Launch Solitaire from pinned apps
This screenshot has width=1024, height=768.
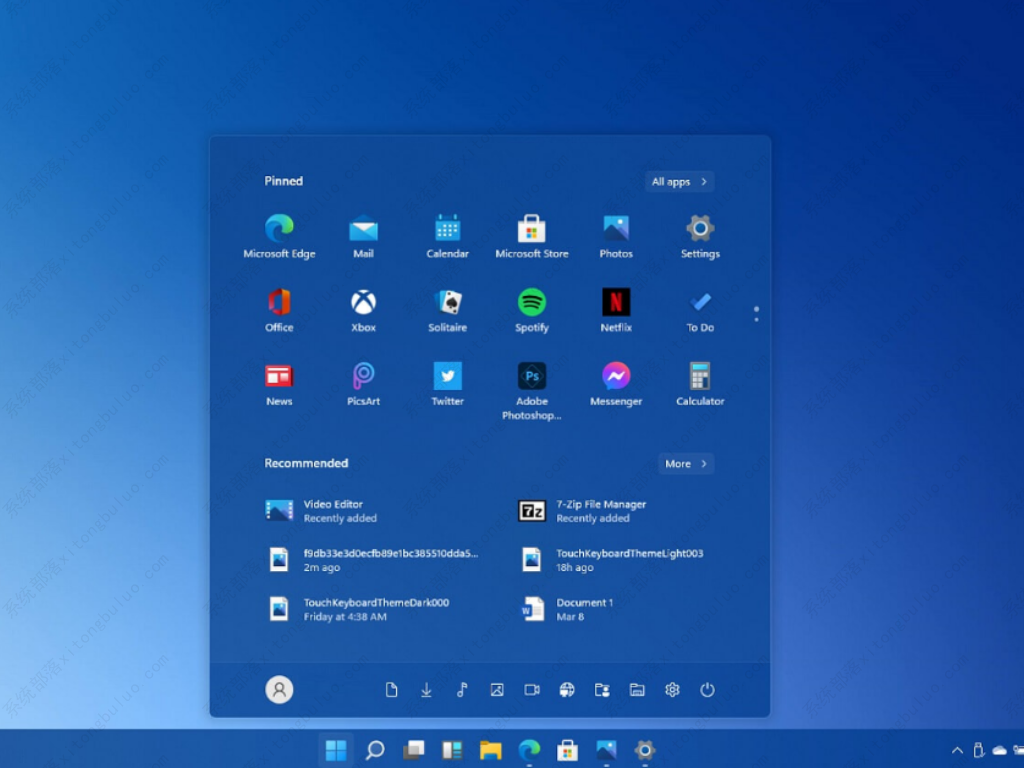(447, 302)
